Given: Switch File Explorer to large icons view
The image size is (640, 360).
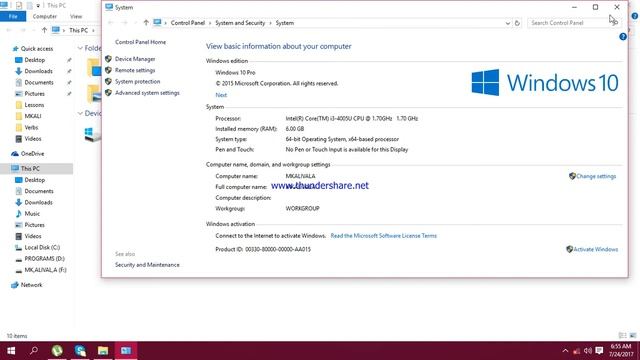Looking at the screenshot, I should (x=633, y=336).
